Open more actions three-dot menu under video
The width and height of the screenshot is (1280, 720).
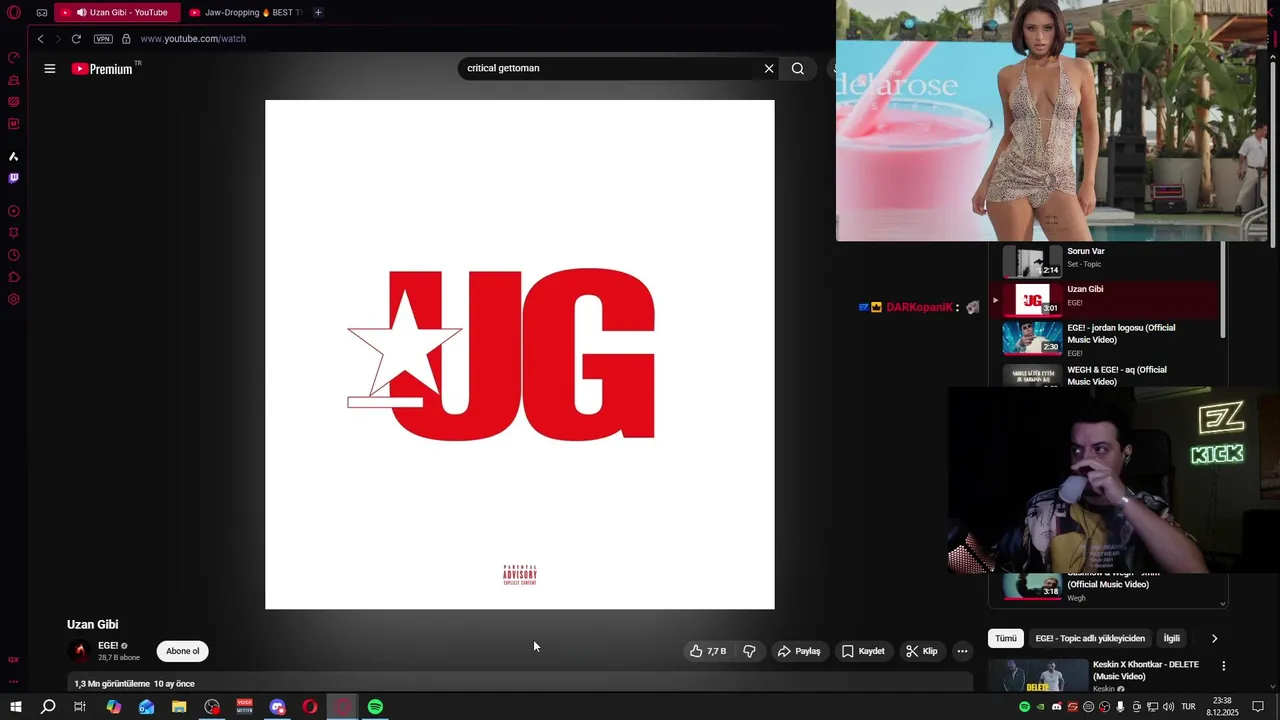pyautogui.click(x=962, y=651)
